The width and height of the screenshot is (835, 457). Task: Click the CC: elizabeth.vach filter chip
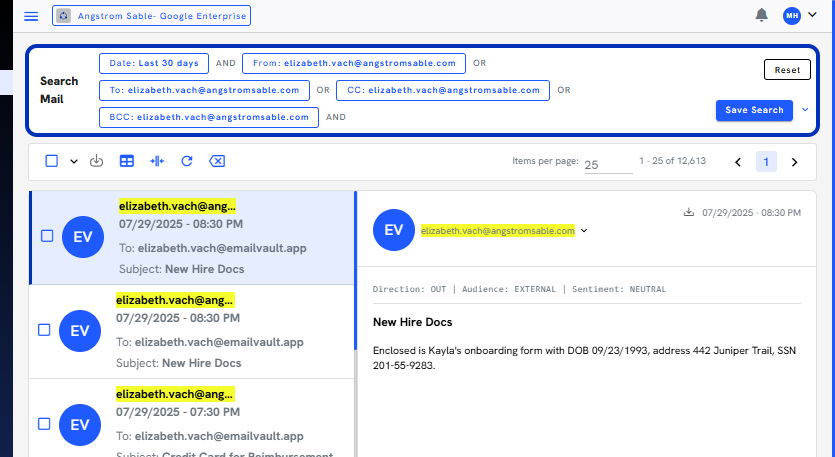pos(443,91)
